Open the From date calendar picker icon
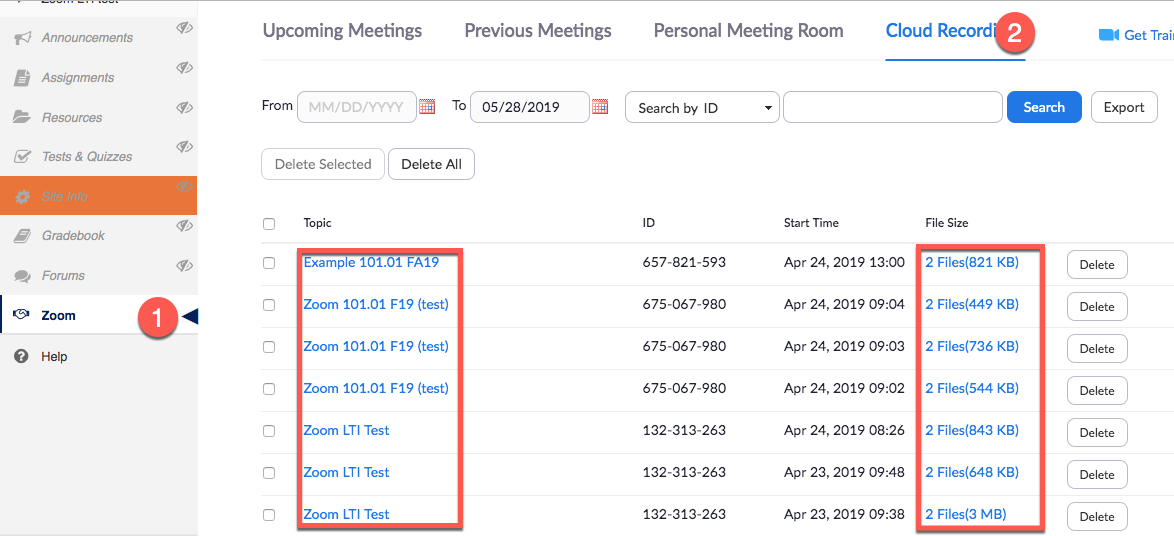This screenshot has width=1174, height=536. tap(427, 107)
